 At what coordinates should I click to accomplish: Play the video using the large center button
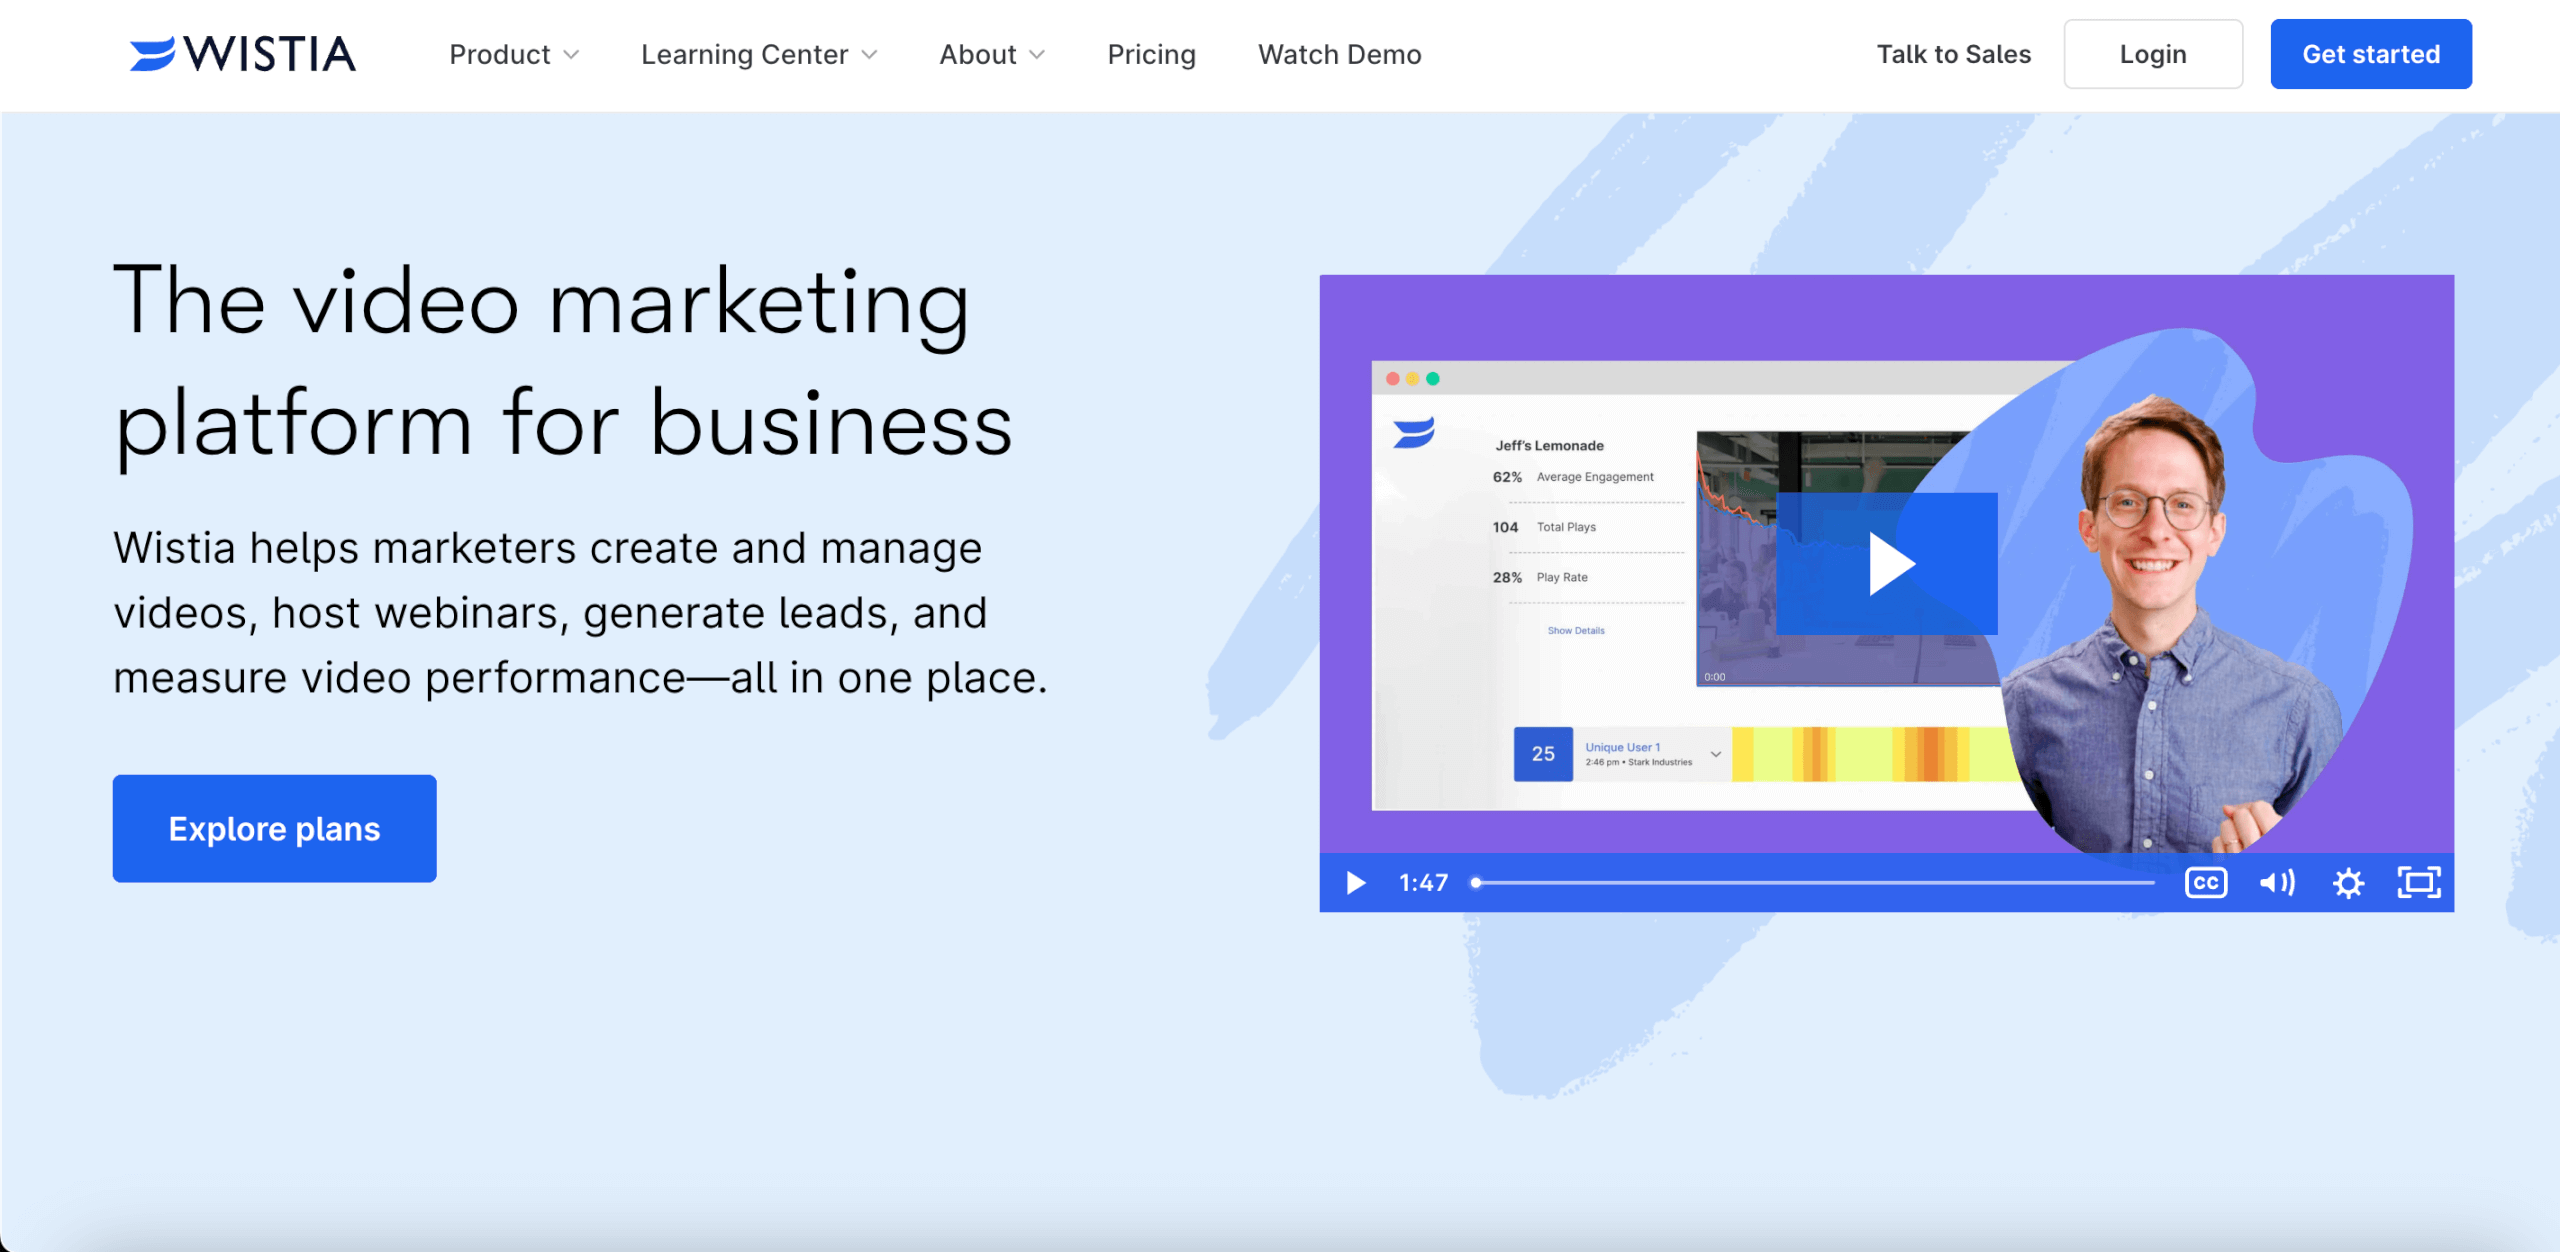coord(1887,564)
